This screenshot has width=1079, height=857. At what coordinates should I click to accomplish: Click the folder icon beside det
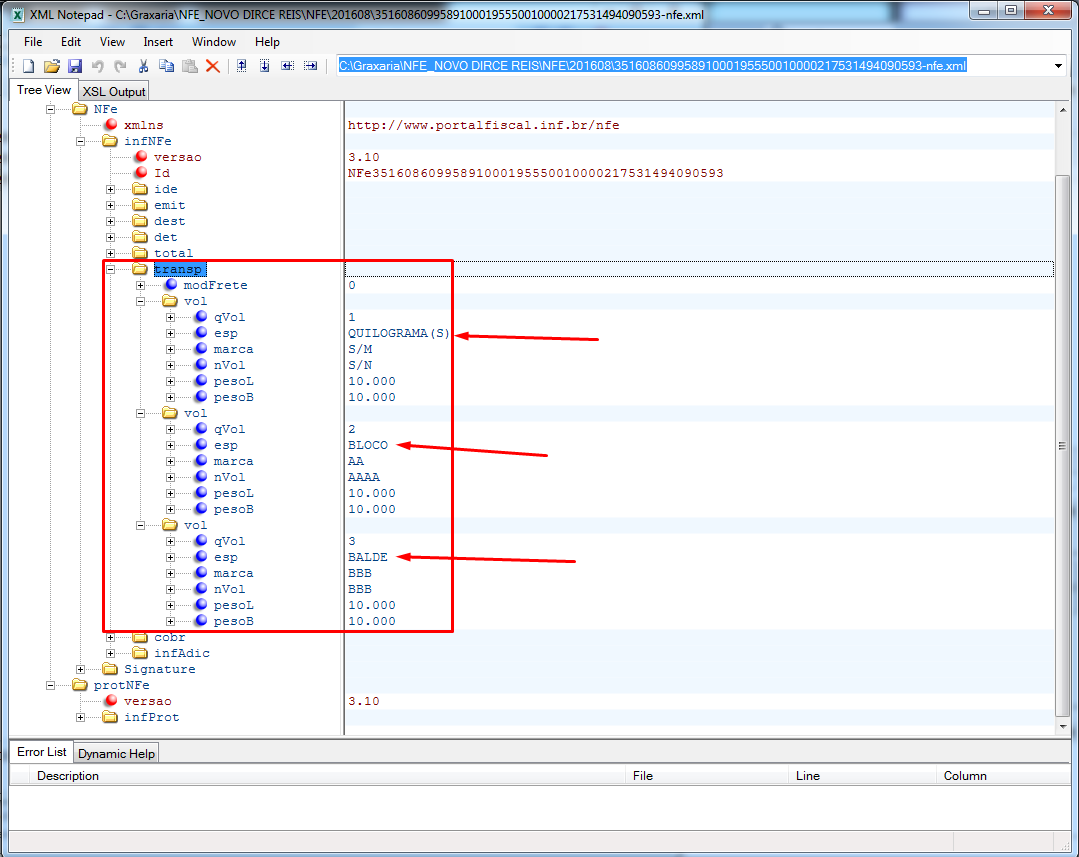pos(140,237)
